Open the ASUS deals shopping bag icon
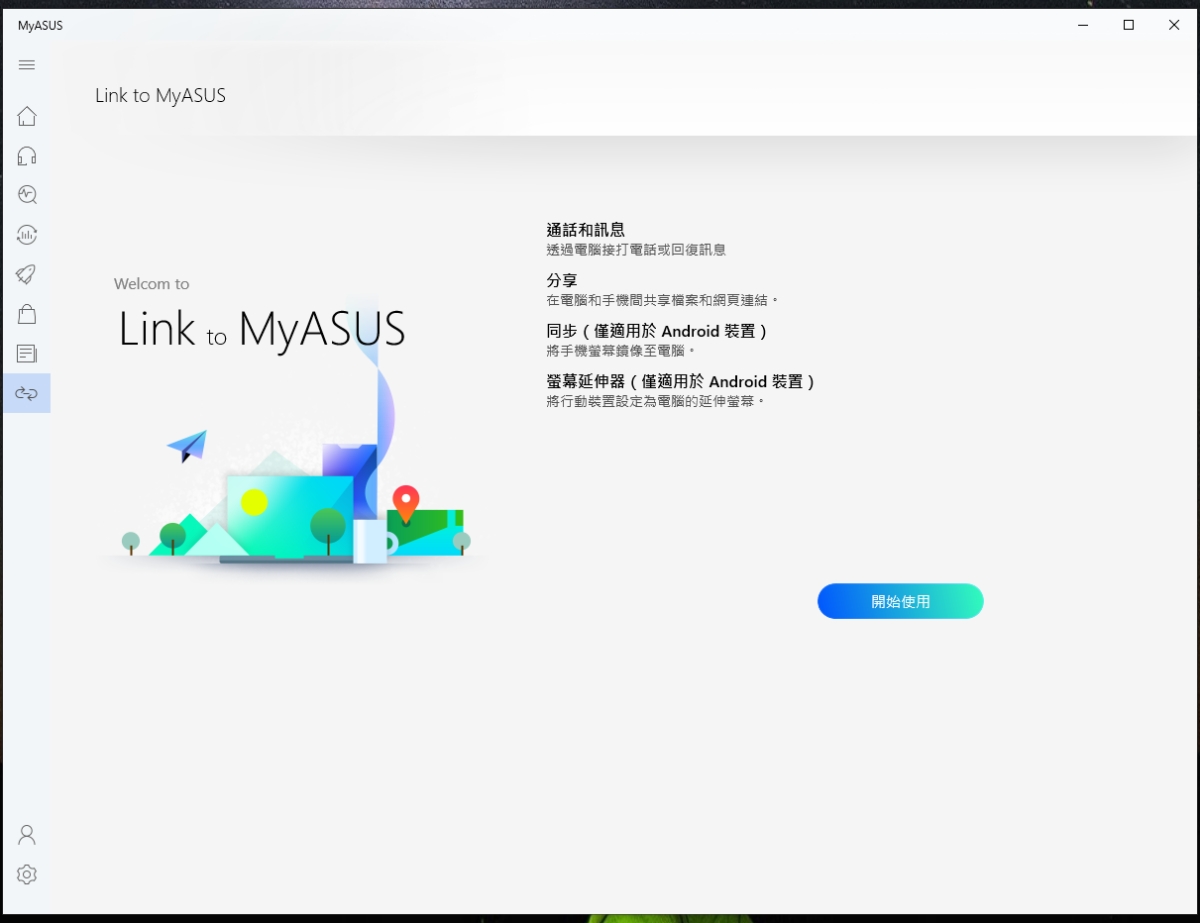 [27, 314]
